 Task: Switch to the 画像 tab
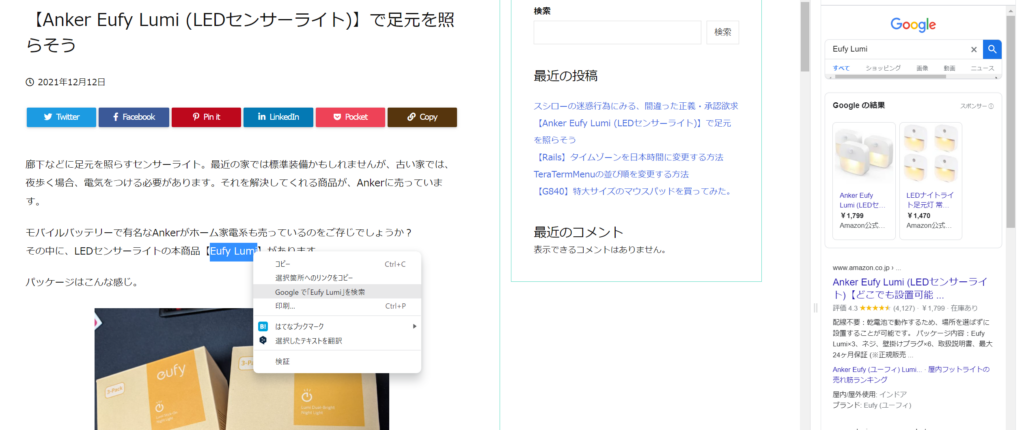tap(922, 68)
